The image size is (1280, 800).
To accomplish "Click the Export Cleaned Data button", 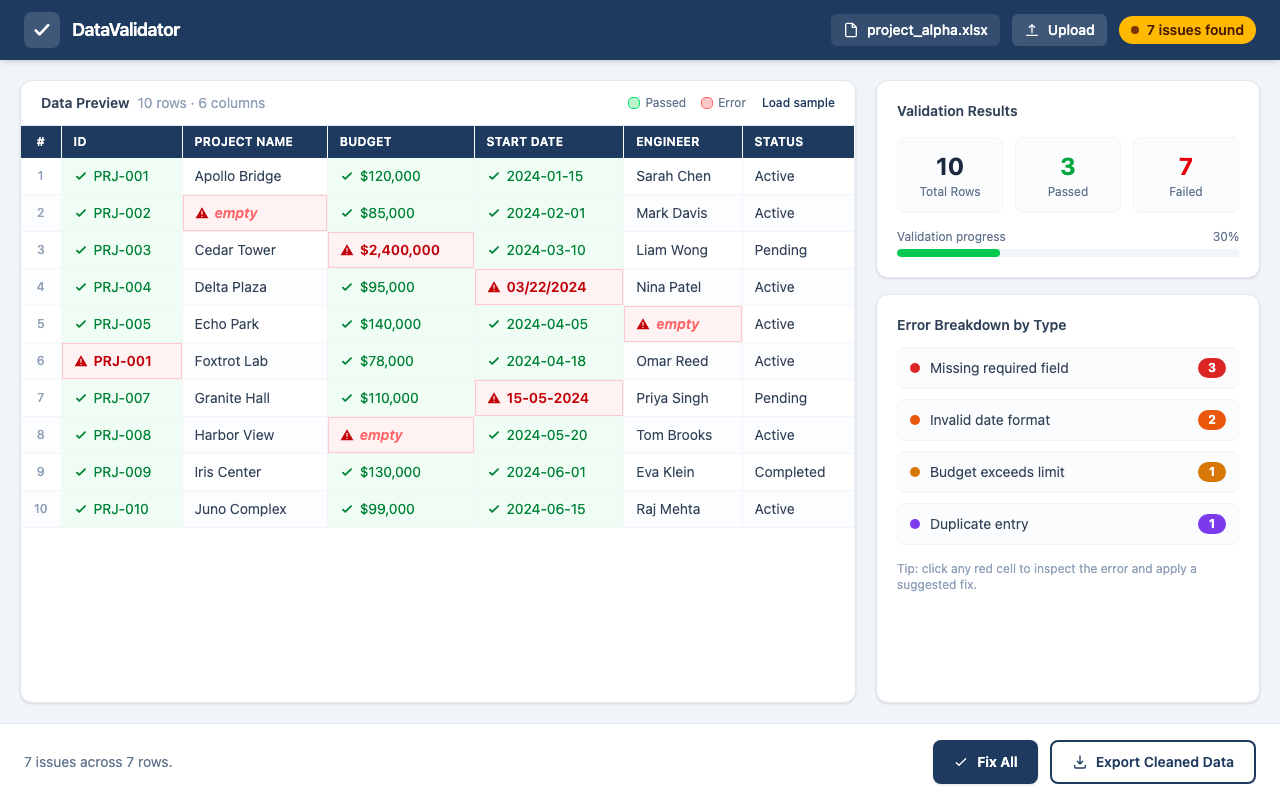I will pyautogui.click(x=1153, y=762).
